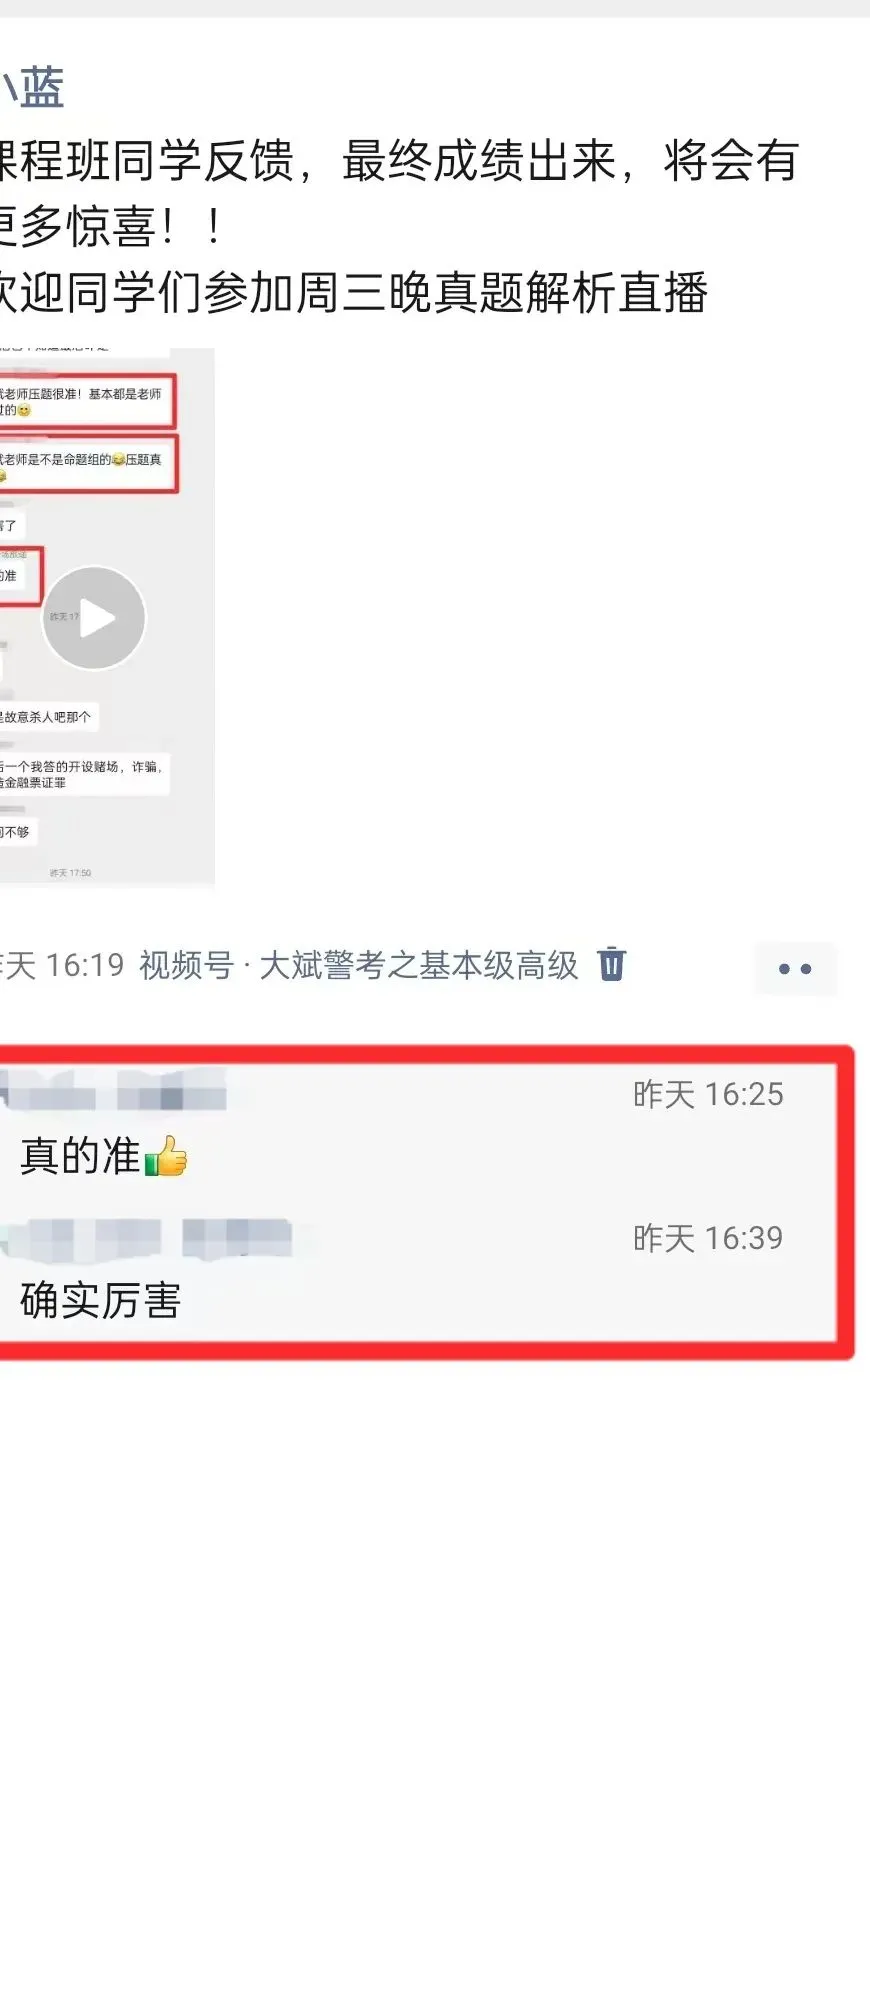This screenshot has width=870, height=2000.
Task: Play the video with the round play button
Action: coord(94,618)
